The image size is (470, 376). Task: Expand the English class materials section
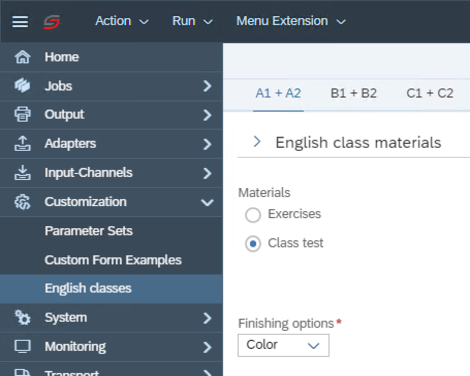[257, 142]
